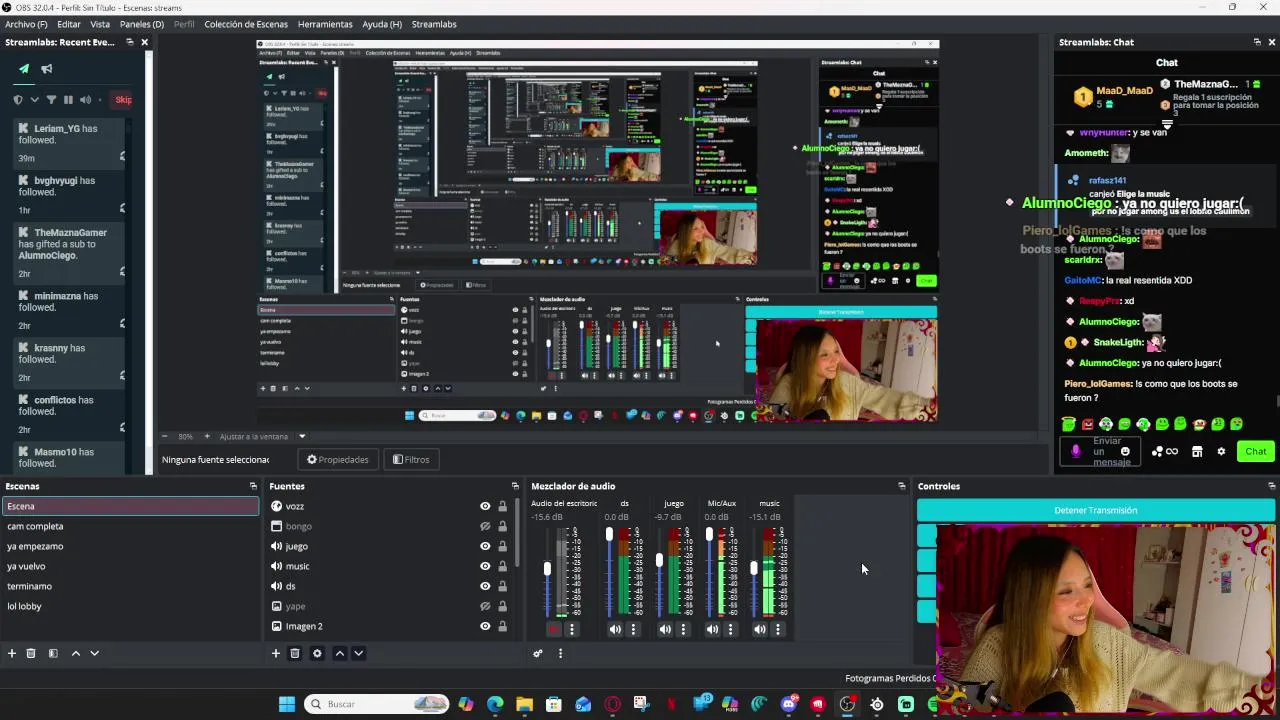The width and height of the screenshot is (1280, 720).
Task: Open the menu bar item Archivo (F)
Action: pos(26,24)
